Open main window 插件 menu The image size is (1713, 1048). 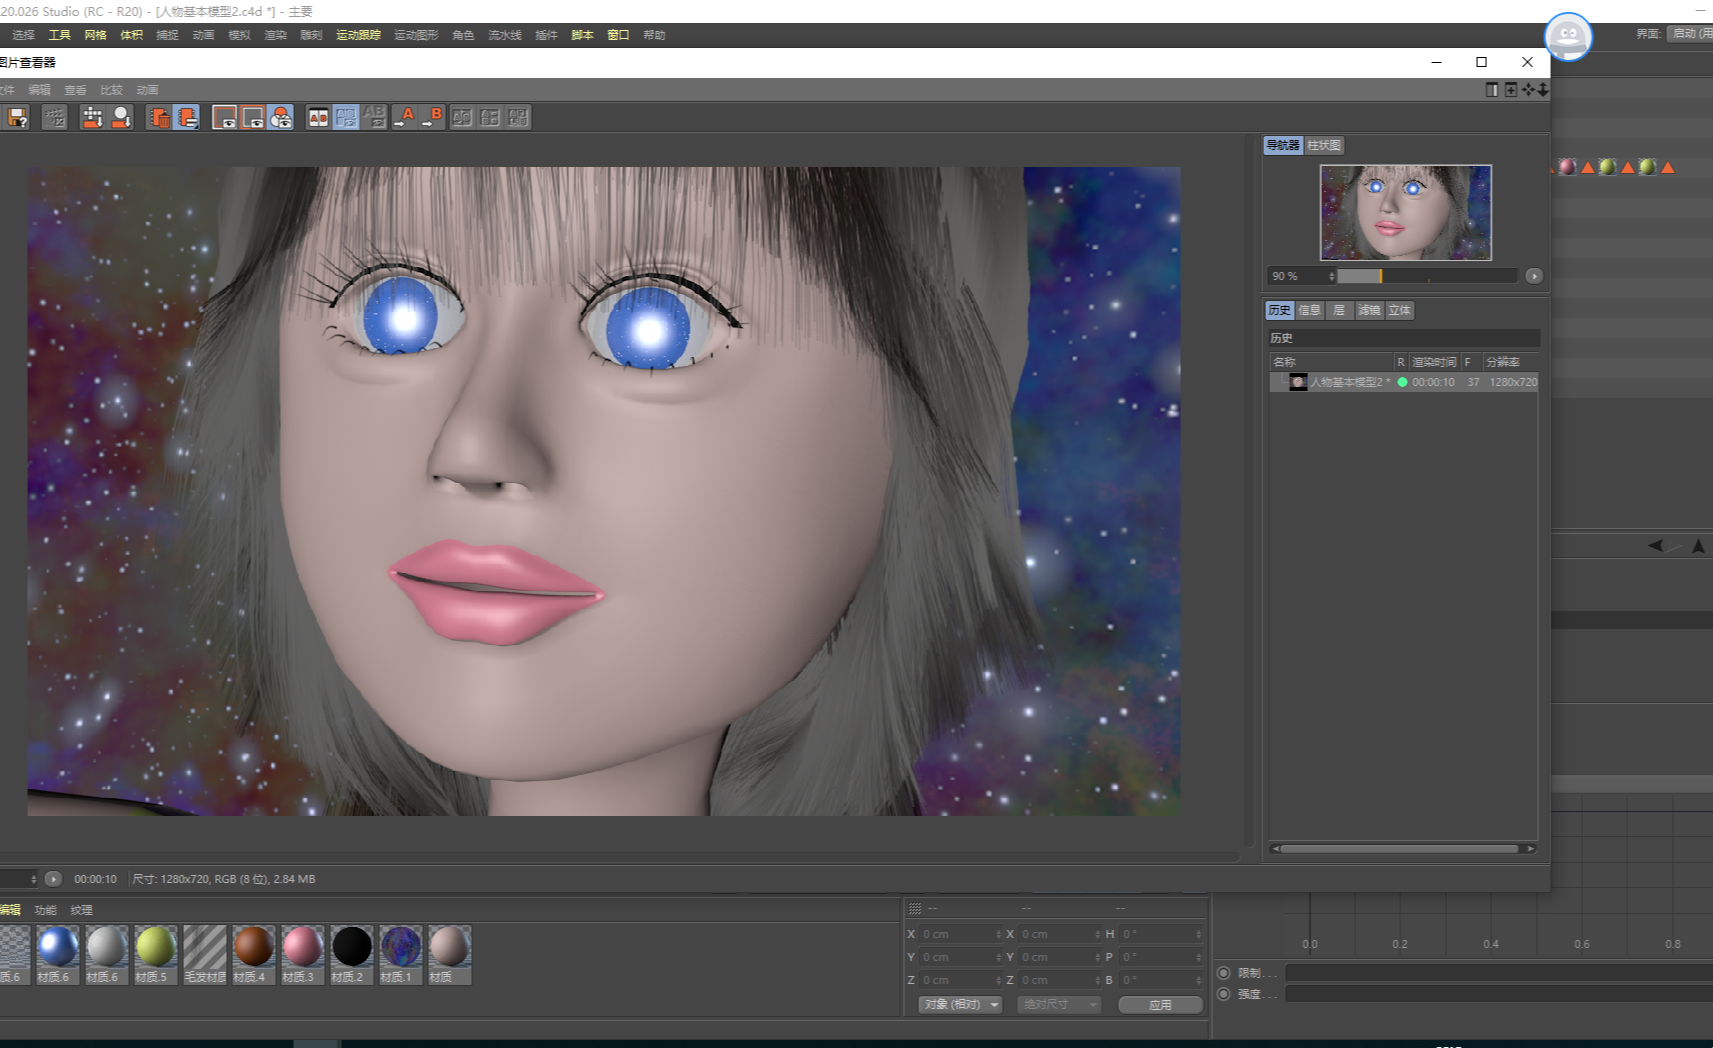(x=546, y=35)
